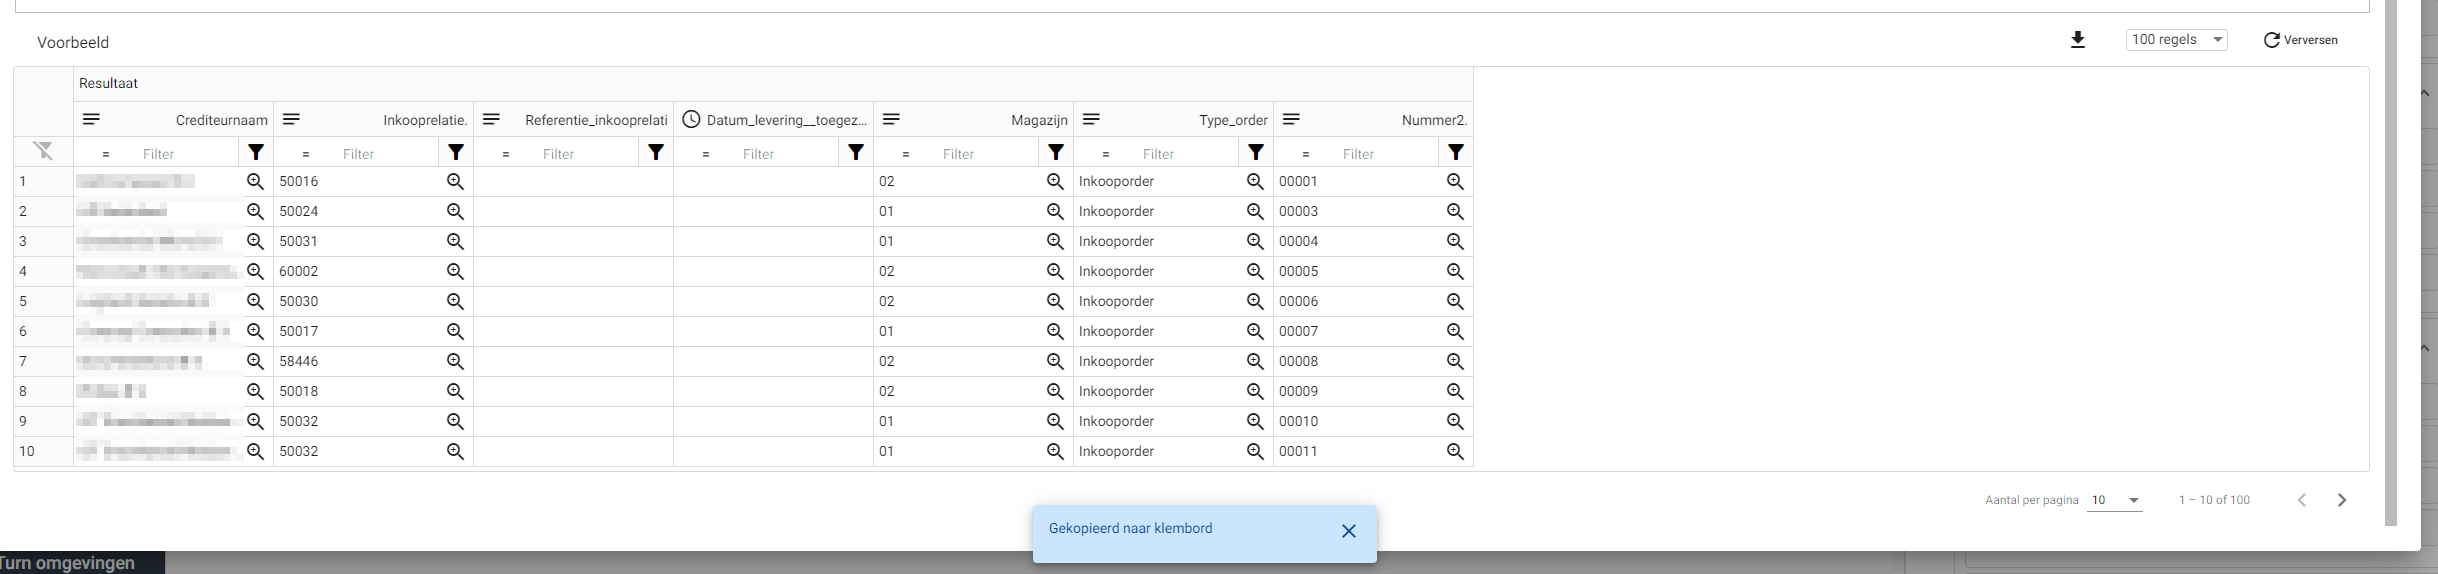Click the clear all filters icon
The height and width of the screenshot is (574, 2438).
[x=43, y=151]
